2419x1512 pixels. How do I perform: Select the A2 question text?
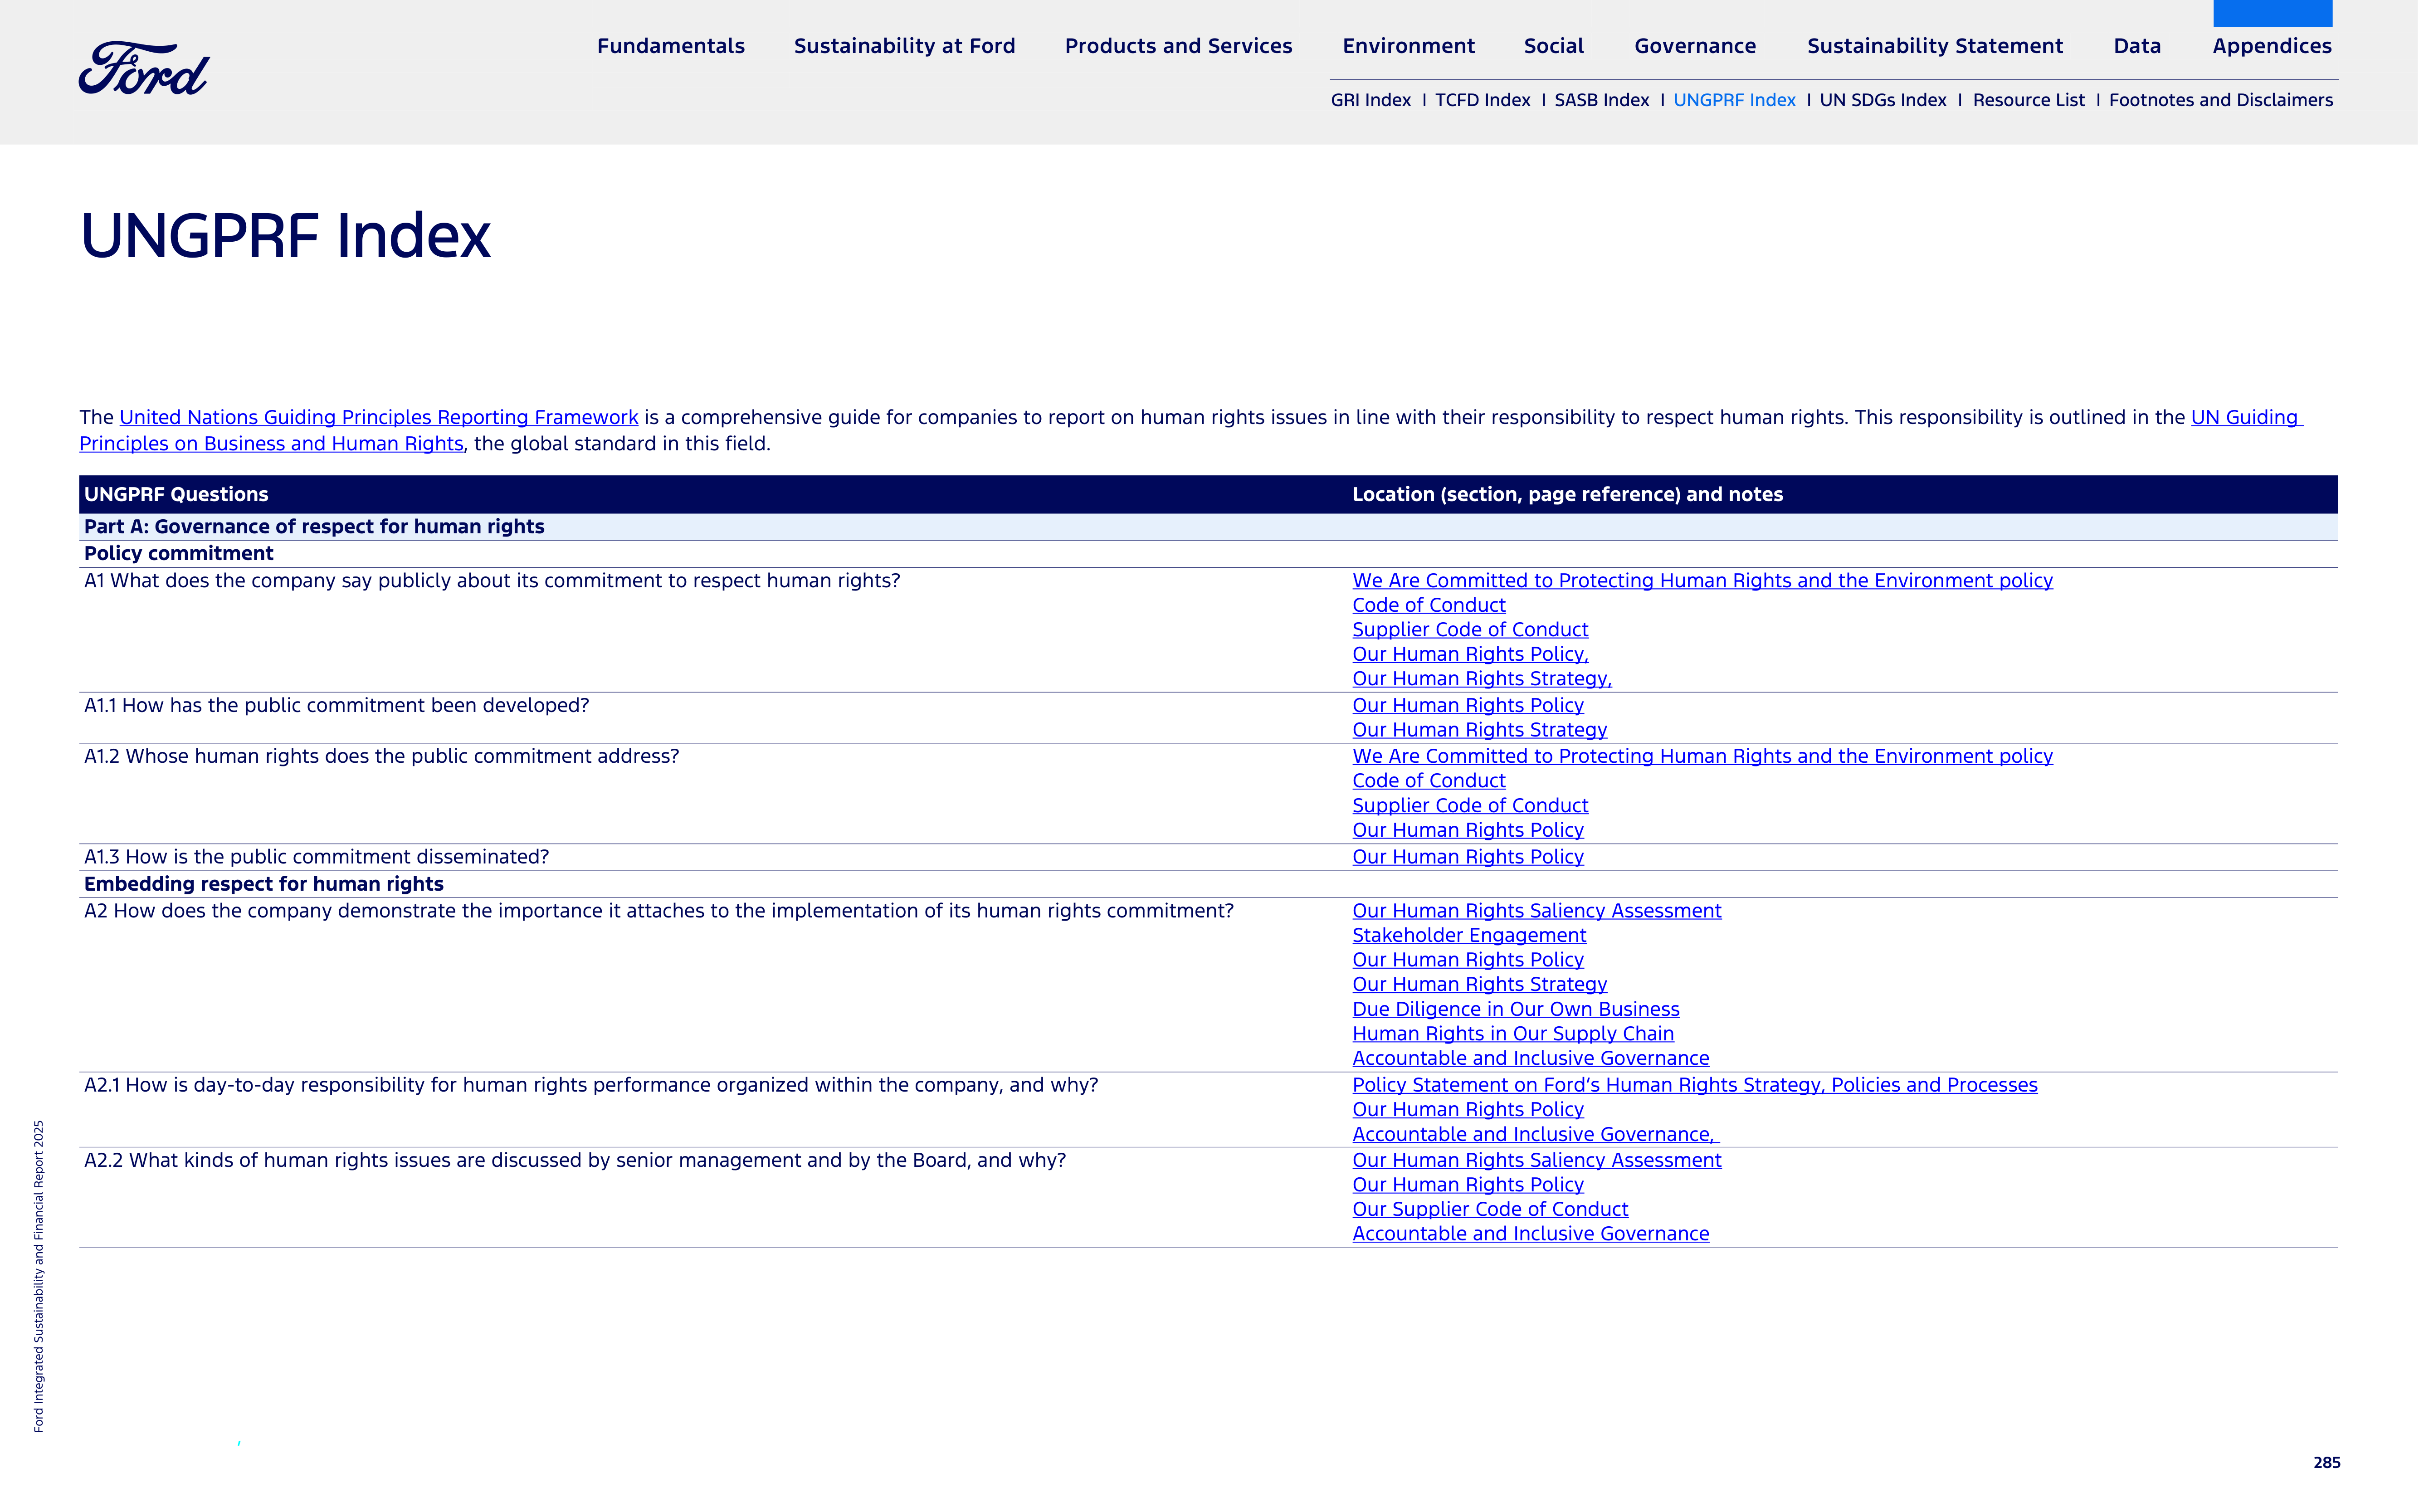pos(658,911)
